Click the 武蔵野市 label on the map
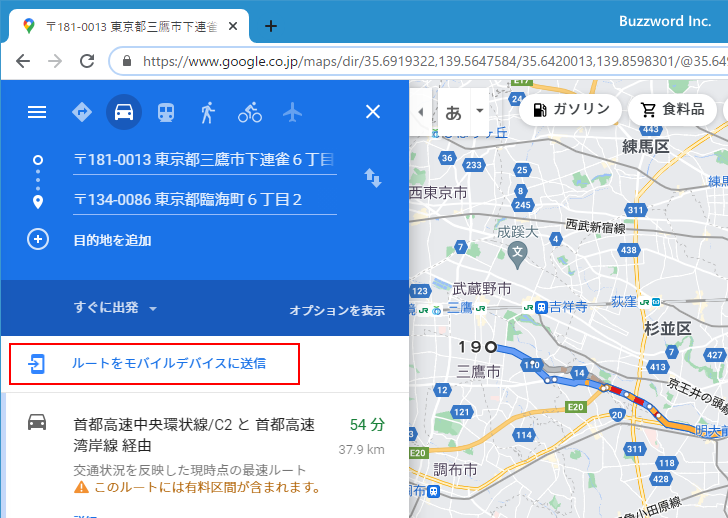Image resolution: width=728 pixels, height=518 pixels. [x=481, y=289]
